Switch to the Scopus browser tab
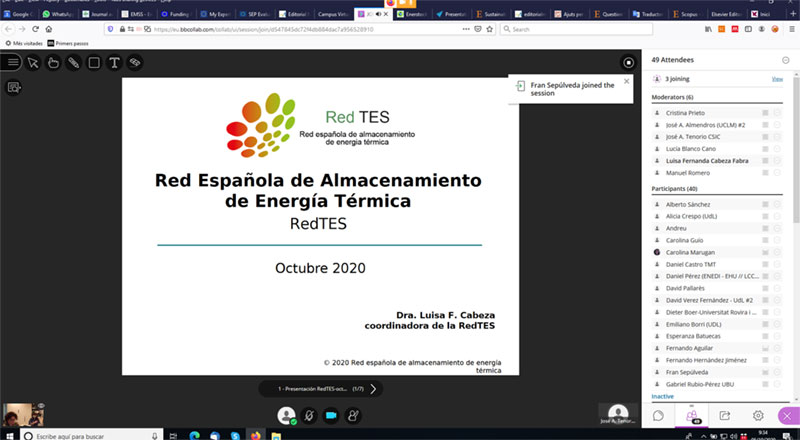Screen dimensions: 800x440 pos(685,14)
